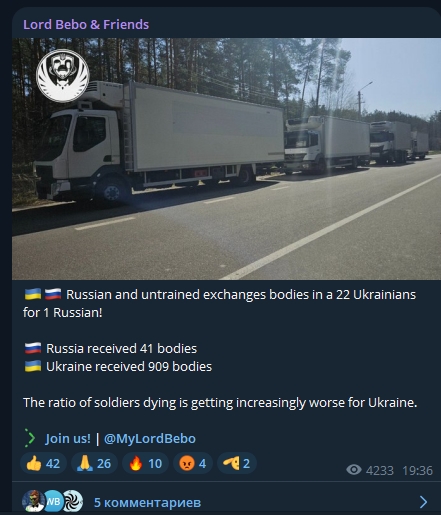Click the 19:36 message timestamp
Screen dimensions: 441x515
tap(417, 470)
